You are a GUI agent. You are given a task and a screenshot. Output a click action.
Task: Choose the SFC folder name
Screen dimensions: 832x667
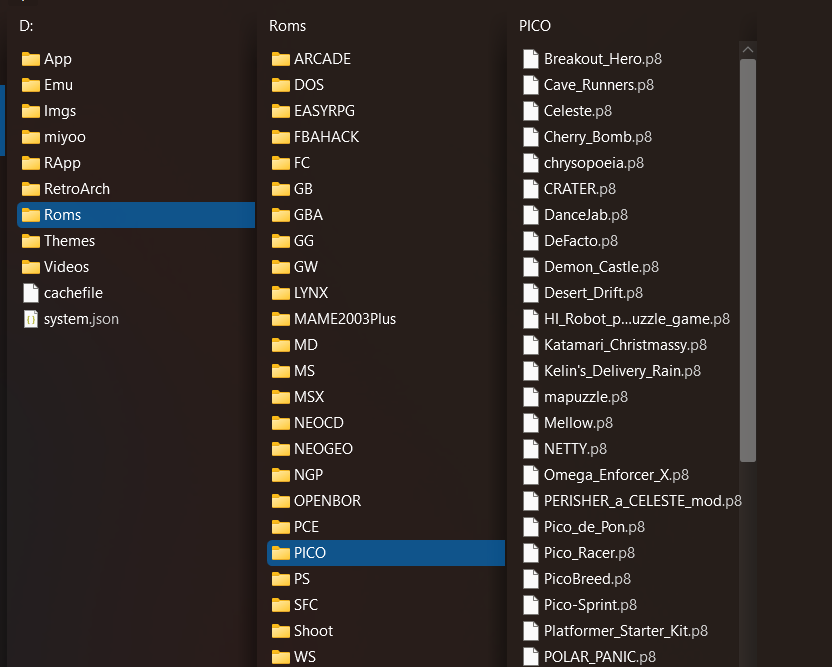point(306,605)
